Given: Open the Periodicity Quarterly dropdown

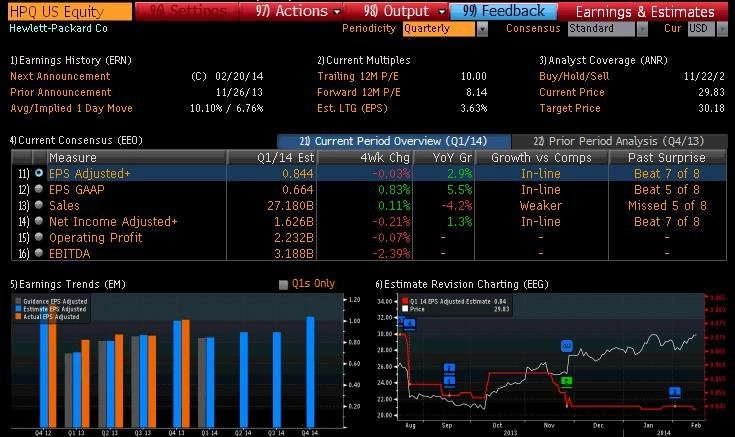Looking at the screenshot, I should [482, 29].
